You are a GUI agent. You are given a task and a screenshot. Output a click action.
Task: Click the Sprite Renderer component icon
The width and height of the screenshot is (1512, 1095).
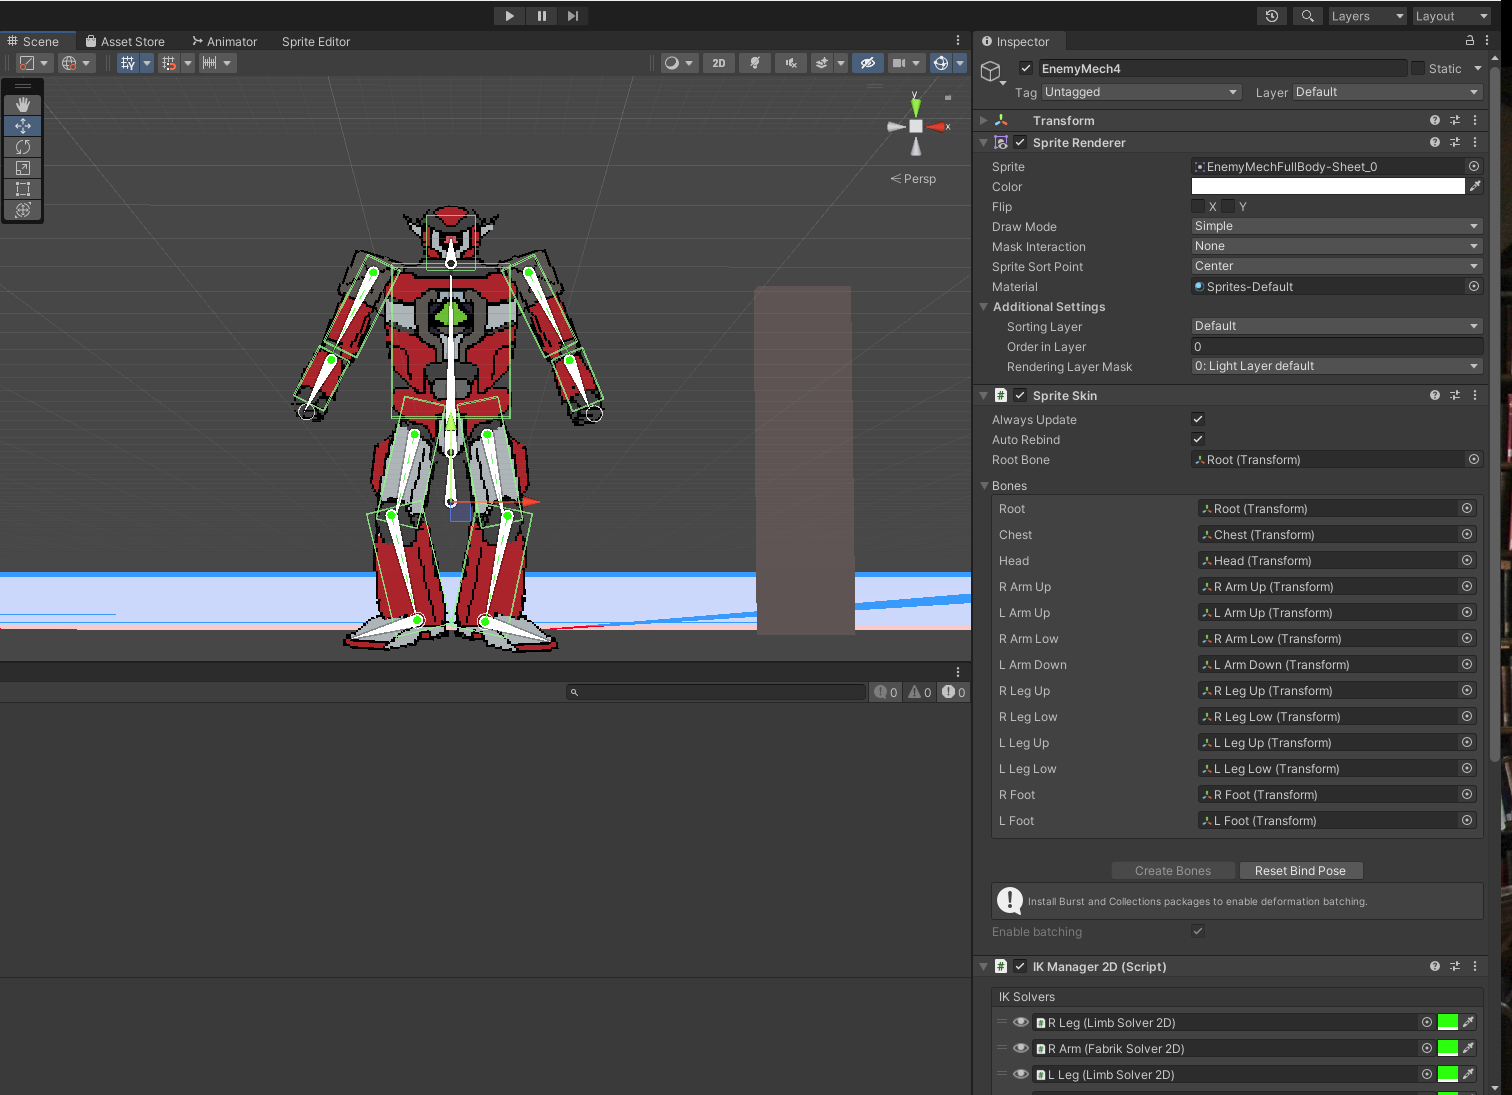click(1001, 142)
